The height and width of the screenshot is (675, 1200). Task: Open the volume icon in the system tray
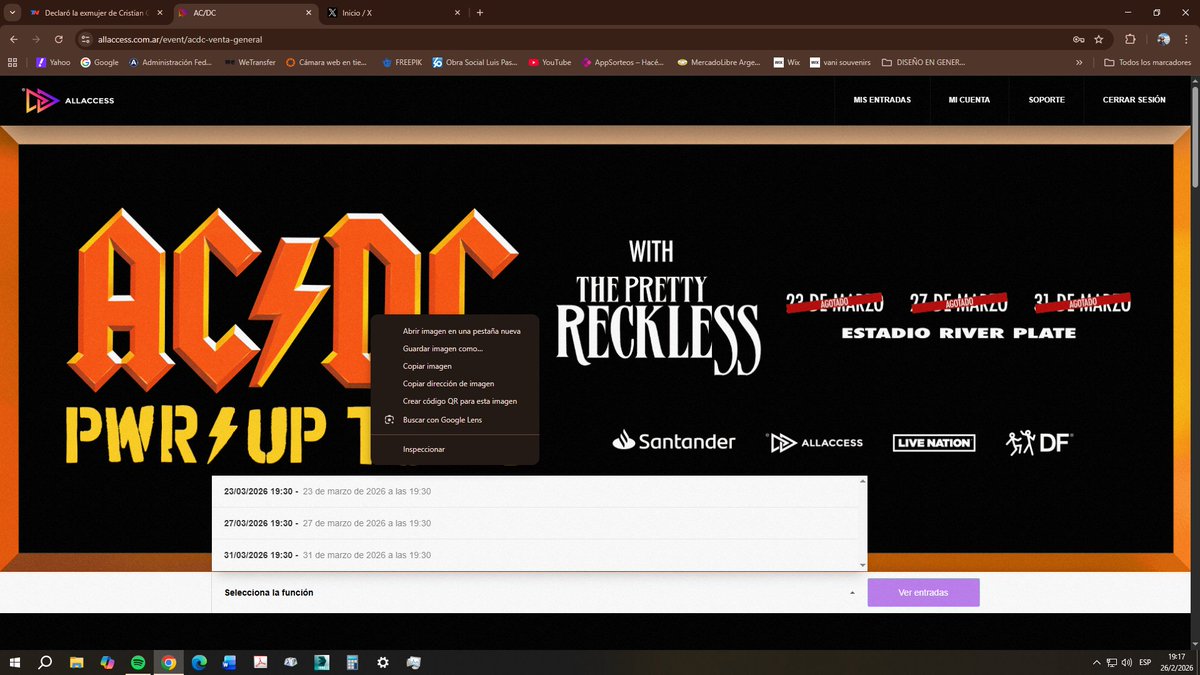(1128, 663)
